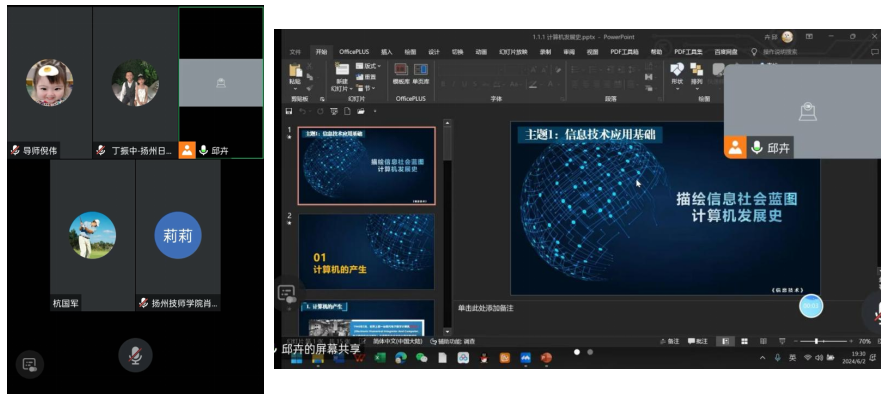The width and height of the screenshot is (883, 402).
Task: Click the Comments speech bubble icon in ribbon corner
Action: tap(875, 52)
